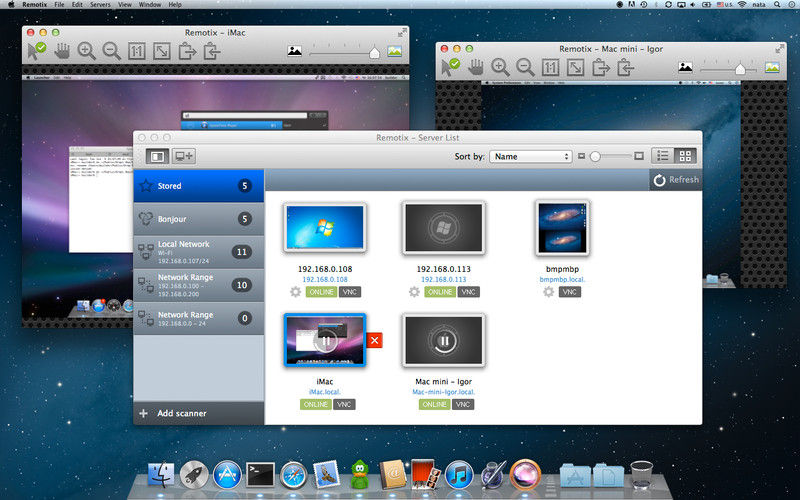The width and height of the screenshot is (800, 500).
Task: Open Terminal from the Dock
Action: tap(260, 475)
